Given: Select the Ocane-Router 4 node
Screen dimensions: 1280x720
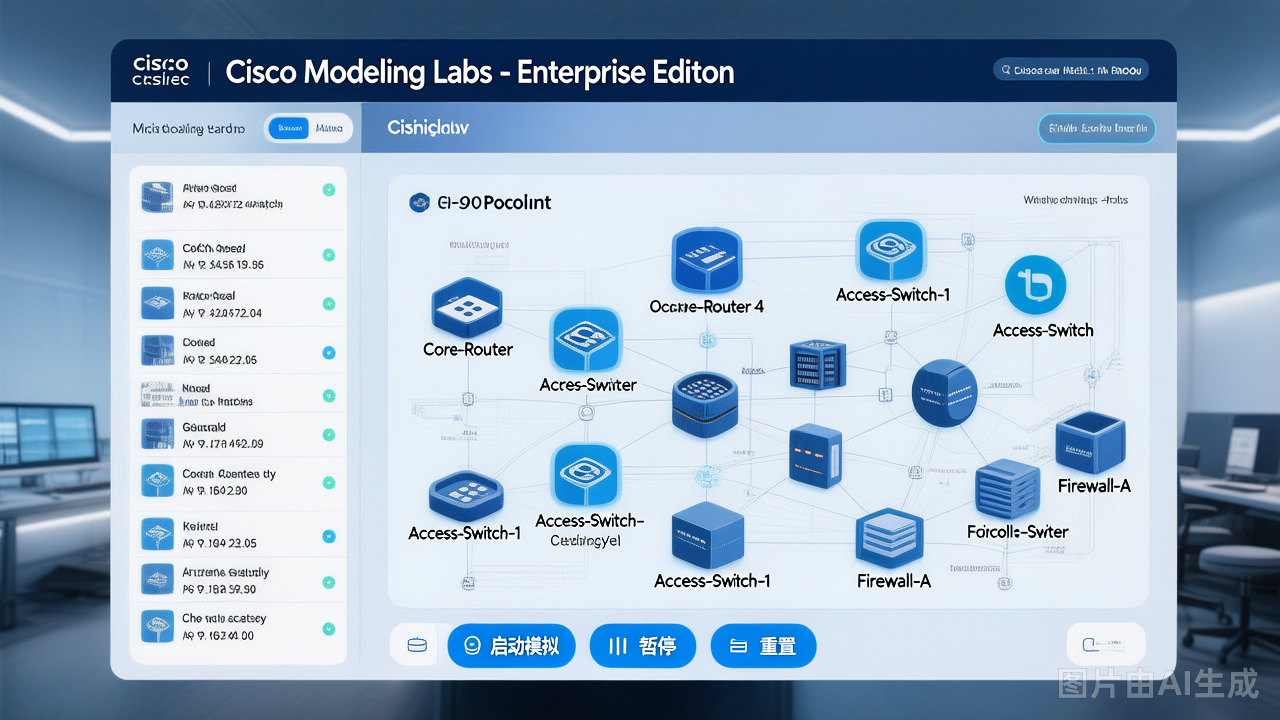Looking at the screenshot, I should pos(706,261).
